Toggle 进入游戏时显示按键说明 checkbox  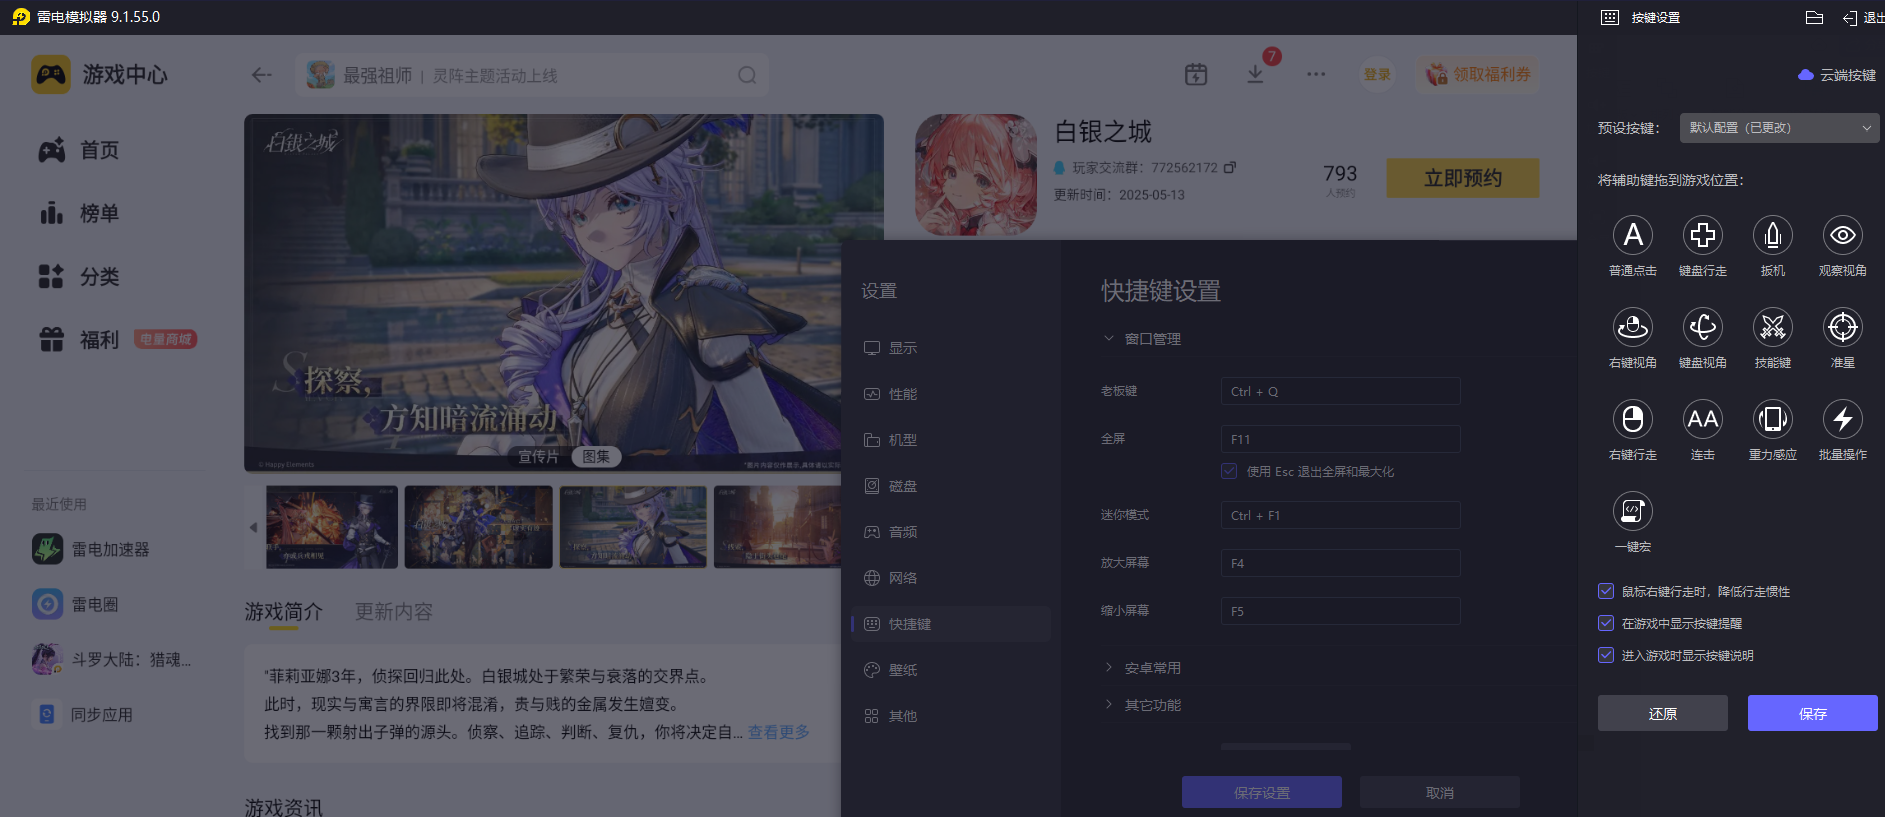(1606, 655)
